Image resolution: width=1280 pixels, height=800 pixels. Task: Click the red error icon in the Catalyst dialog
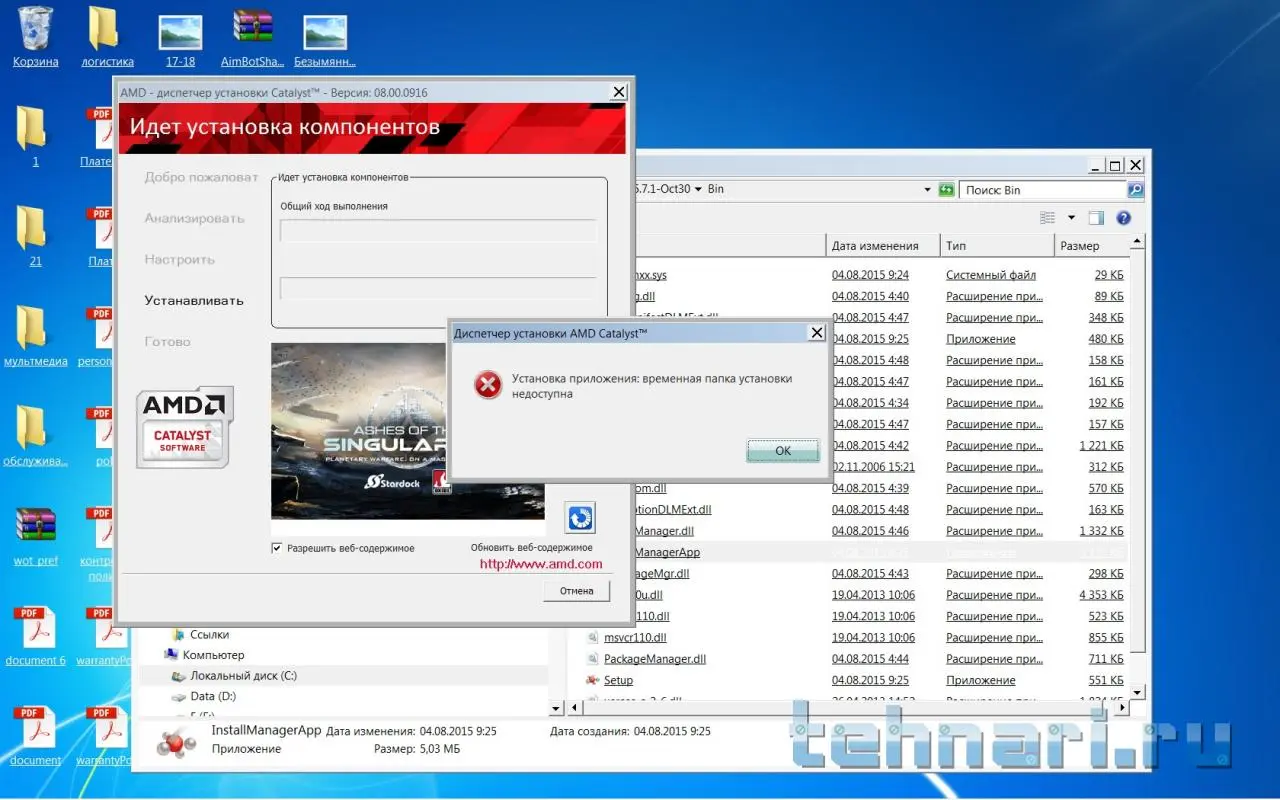point(488,385)
